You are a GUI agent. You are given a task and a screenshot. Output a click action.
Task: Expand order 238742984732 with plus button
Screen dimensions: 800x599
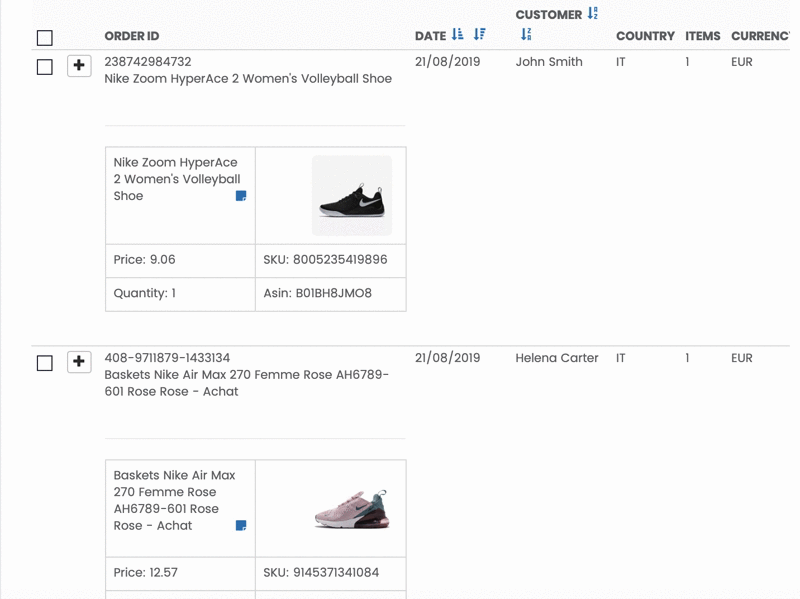click(x=79, y=66)
